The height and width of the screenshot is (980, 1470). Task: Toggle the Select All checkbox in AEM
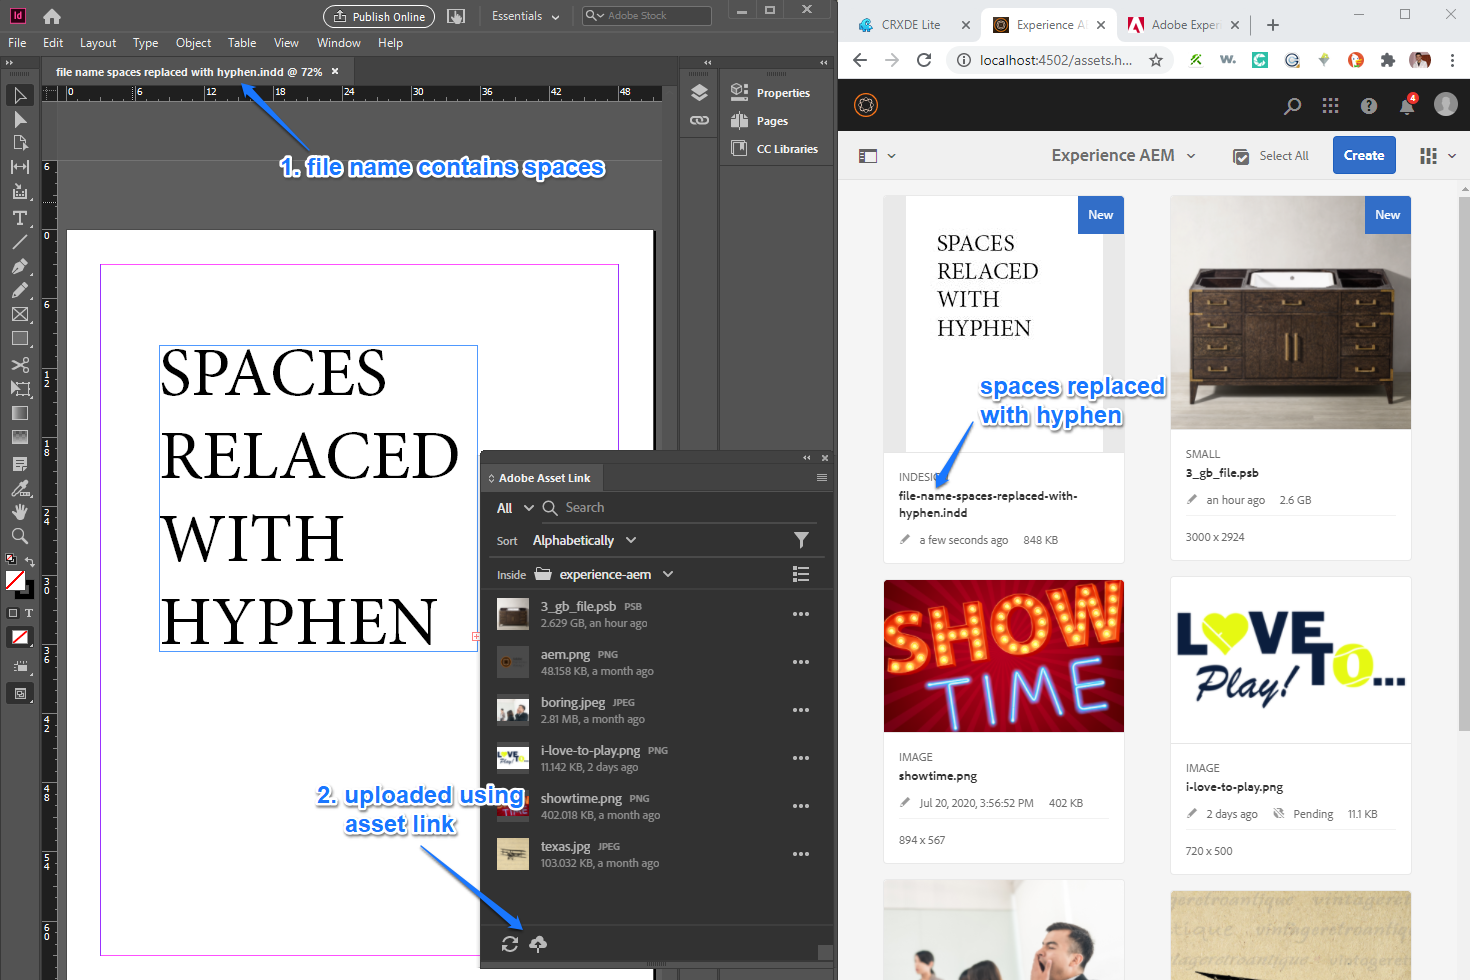1241,157
